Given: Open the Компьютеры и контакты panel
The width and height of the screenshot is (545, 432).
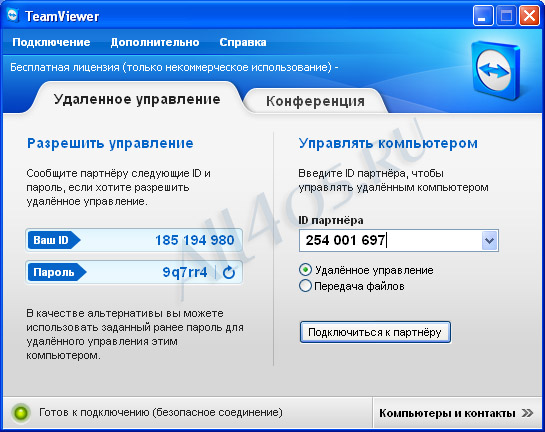Looking at the screenshot, I should coord(456,413).
